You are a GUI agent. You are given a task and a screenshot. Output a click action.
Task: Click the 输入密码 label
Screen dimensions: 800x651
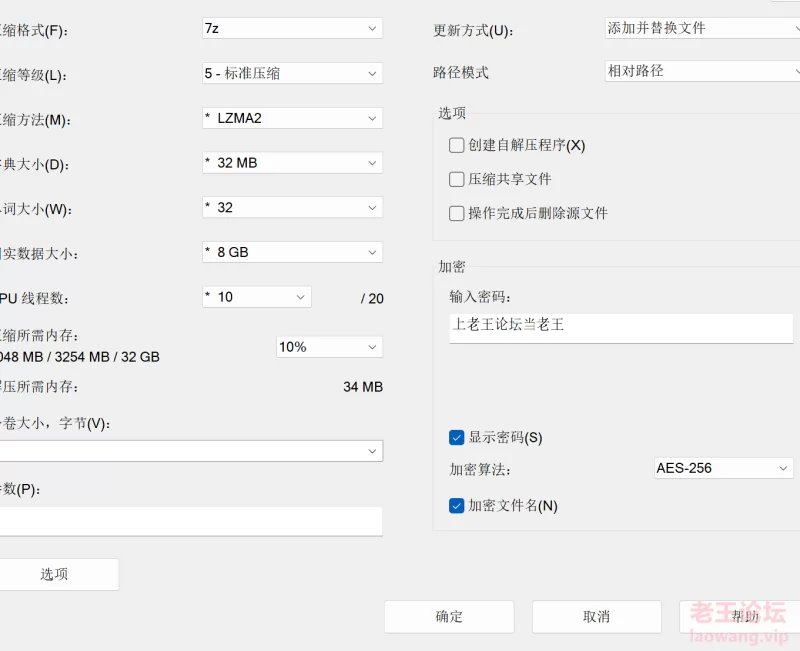click(480, 296)
